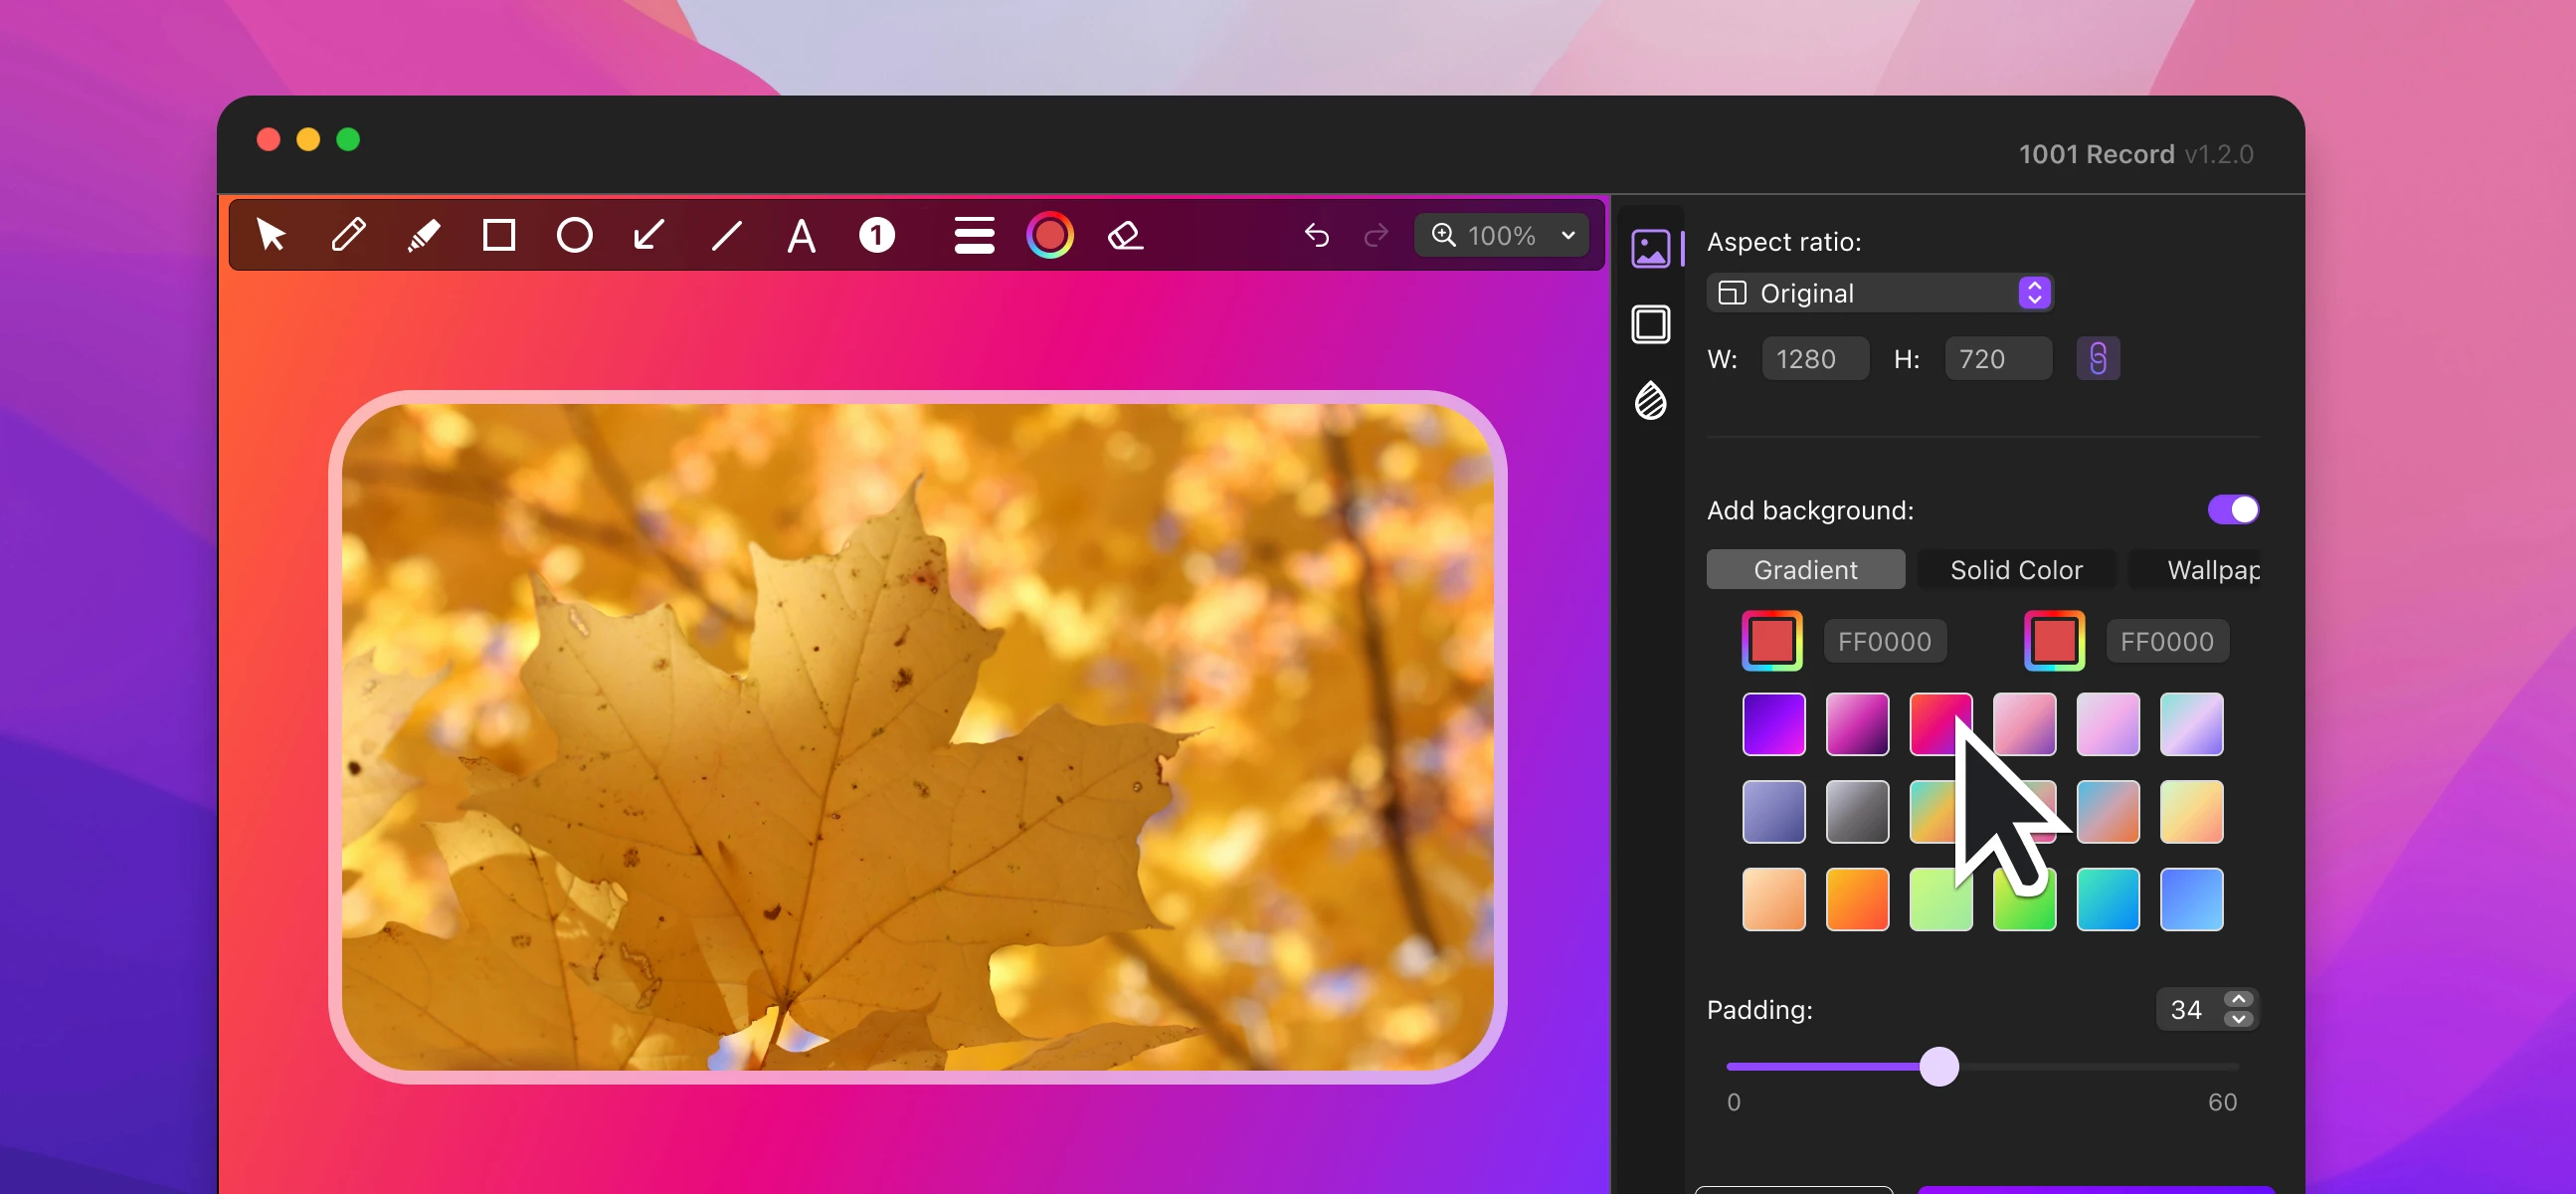Increase padding with the stepper up arrow
2576x1194 pixels.
[x=2238, y=1000]
